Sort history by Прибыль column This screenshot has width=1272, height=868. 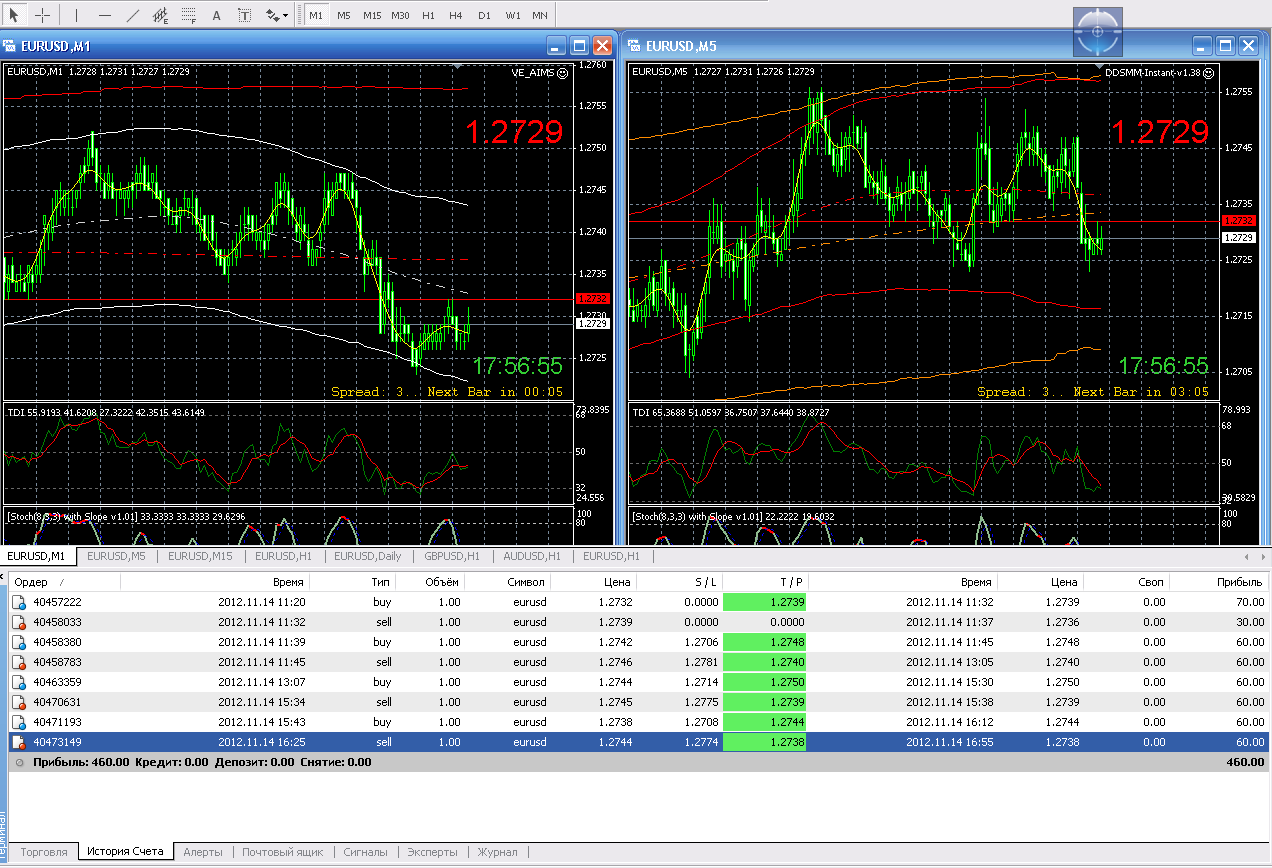point(1220,582)
